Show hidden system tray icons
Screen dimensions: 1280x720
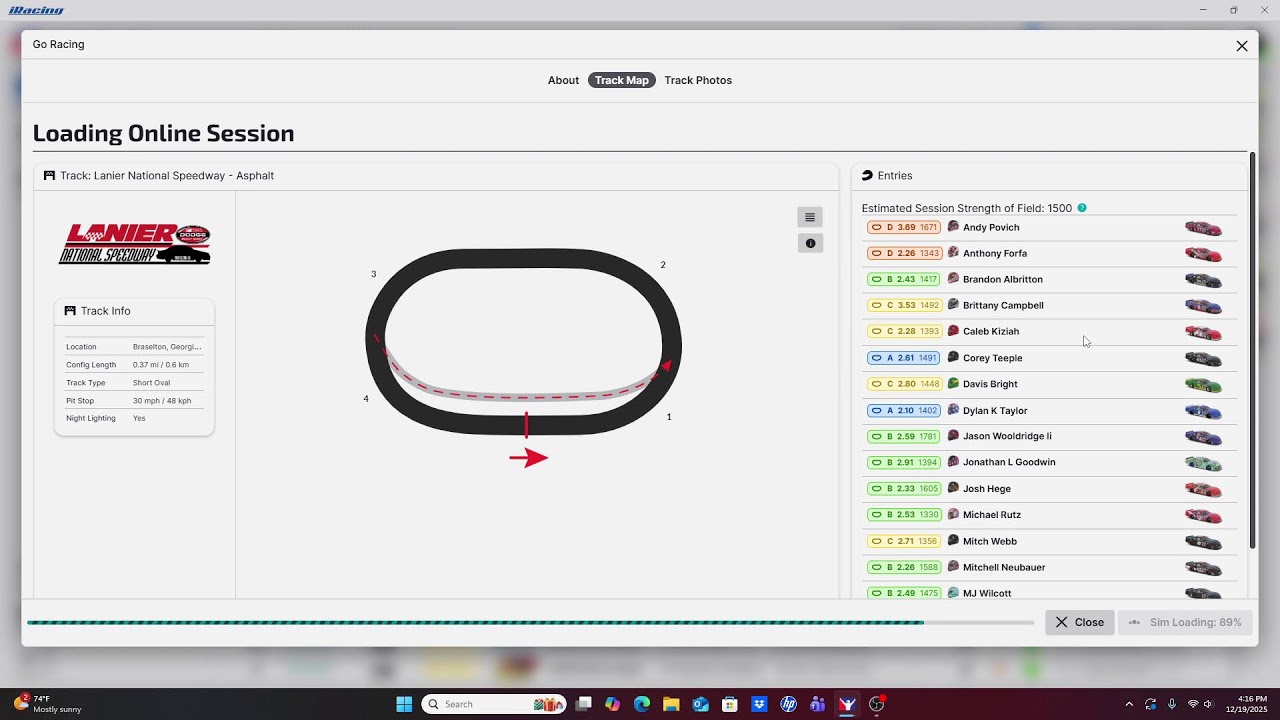(x=1129, y=704)
